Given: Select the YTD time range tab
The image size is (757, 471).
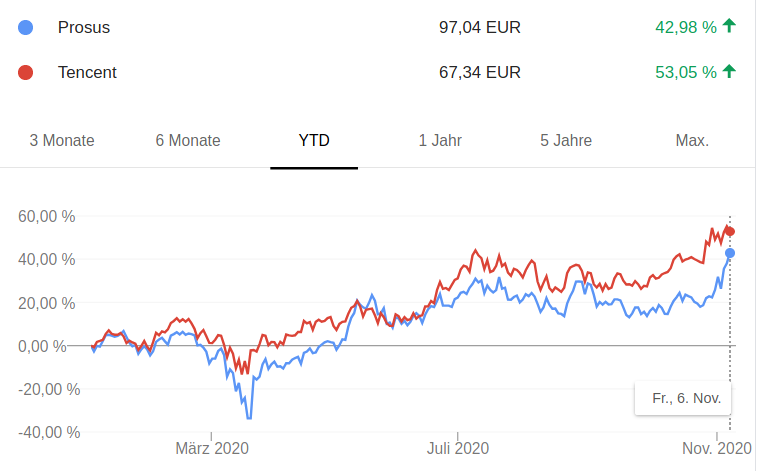Looking at the screenshot, I should pyautogui.click(x=314, y=140).
